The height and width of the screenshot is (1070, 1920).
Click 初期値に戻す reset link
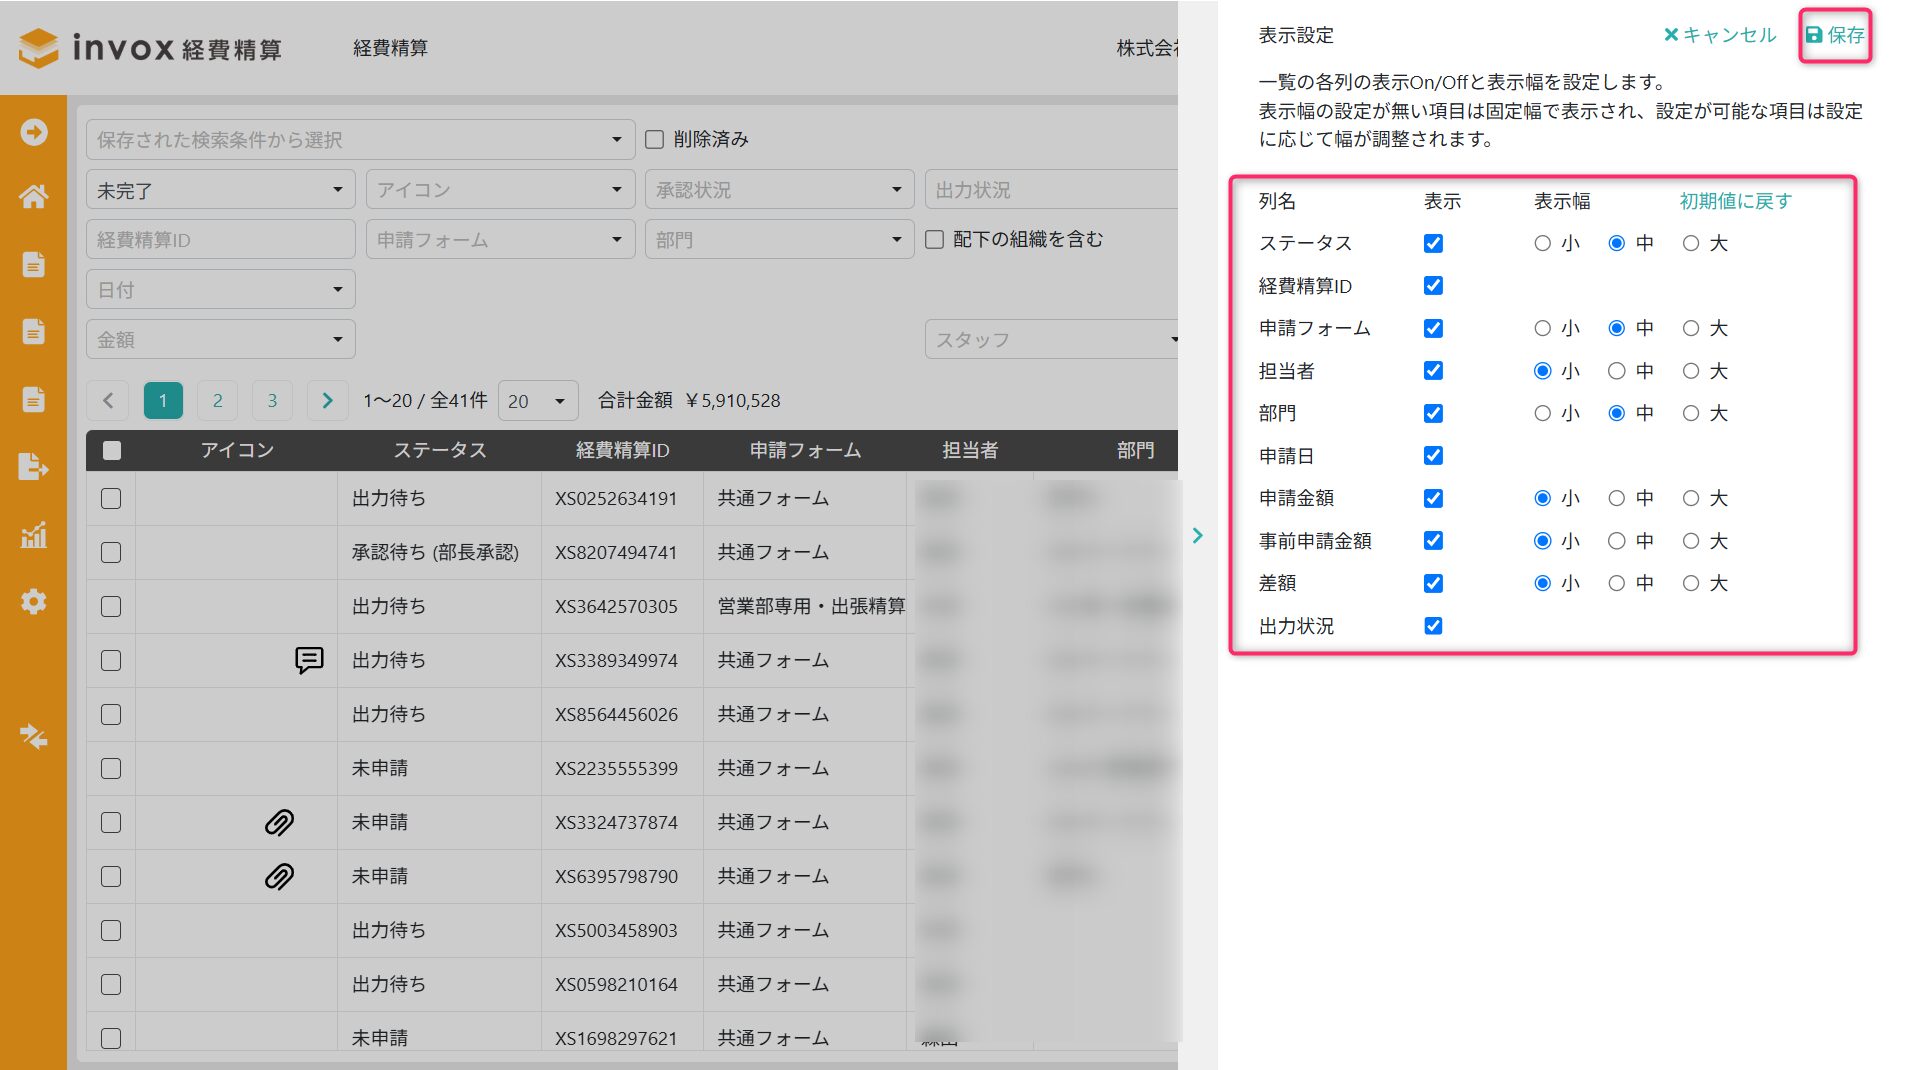[x=1735, y=201]
